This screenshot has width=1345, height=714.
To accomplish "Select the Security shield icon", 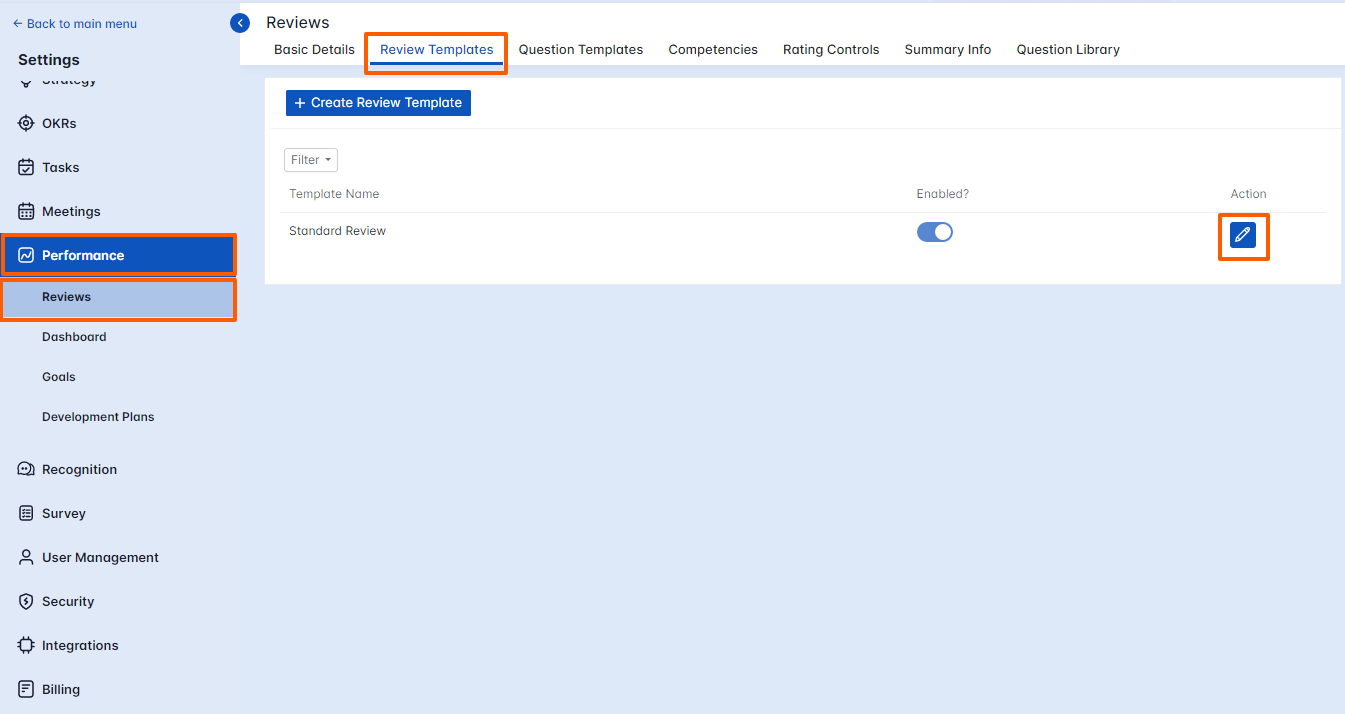I will (26, 601).
